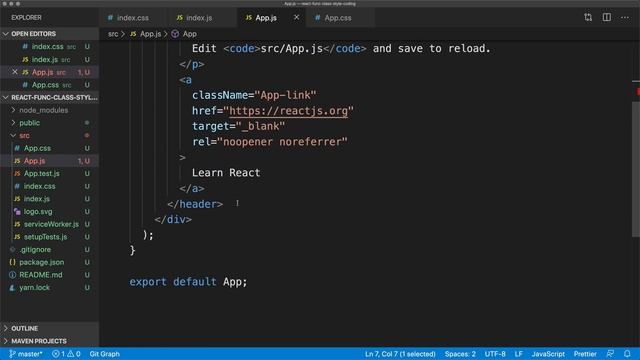The width and height of the screenshot is (640, 360).
Task: Click the master branch indicator
Action: (26, 354)
